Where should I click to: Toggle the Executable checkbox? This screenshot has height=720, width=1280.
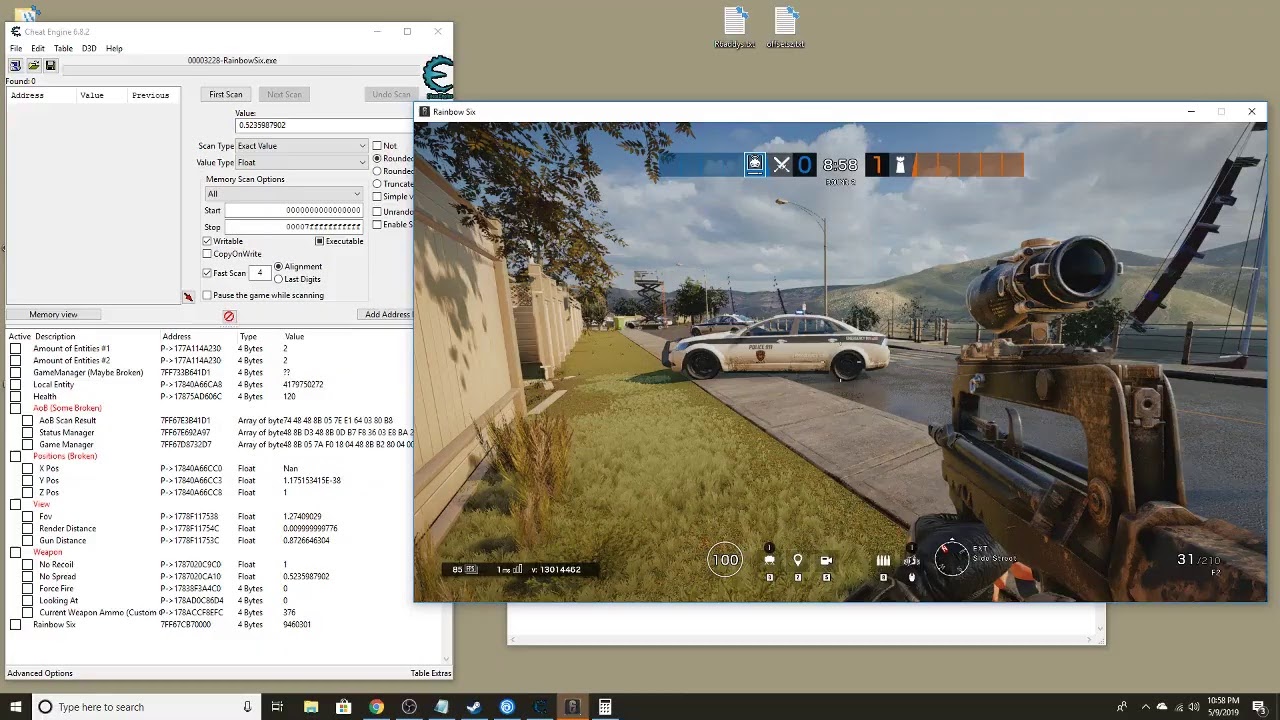tap(320, 241)
